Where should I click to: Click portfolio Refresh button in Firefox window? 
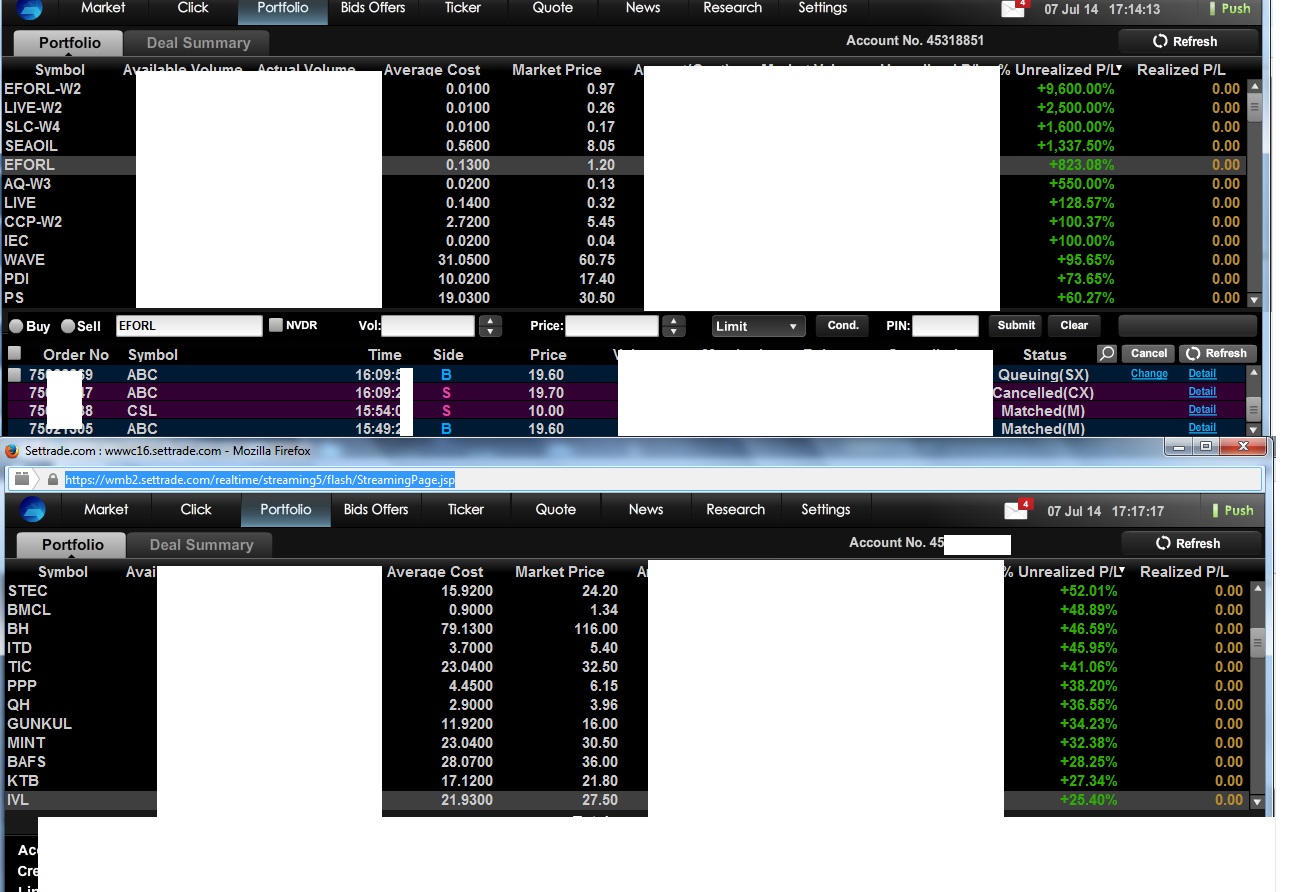click(1190, 544)
